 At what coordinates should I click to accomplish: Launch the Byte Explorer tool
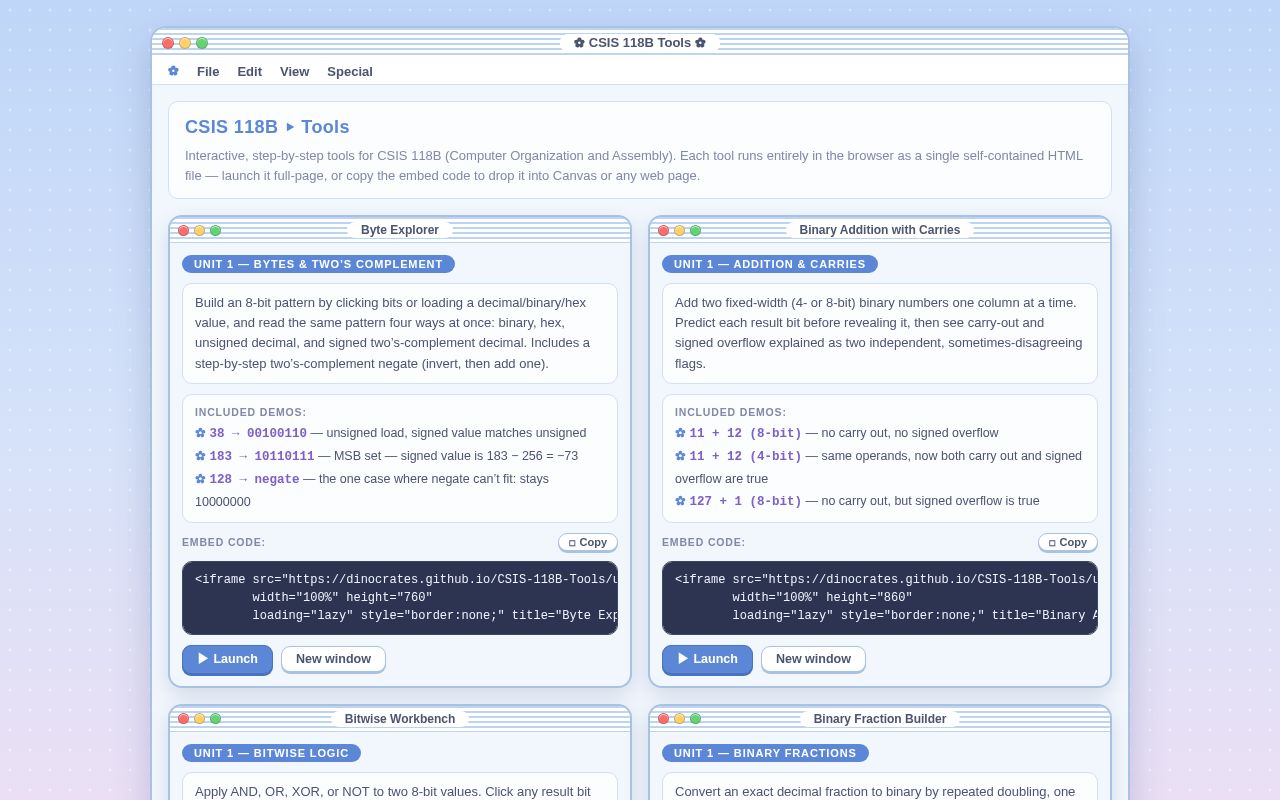[x=227, y=659]
